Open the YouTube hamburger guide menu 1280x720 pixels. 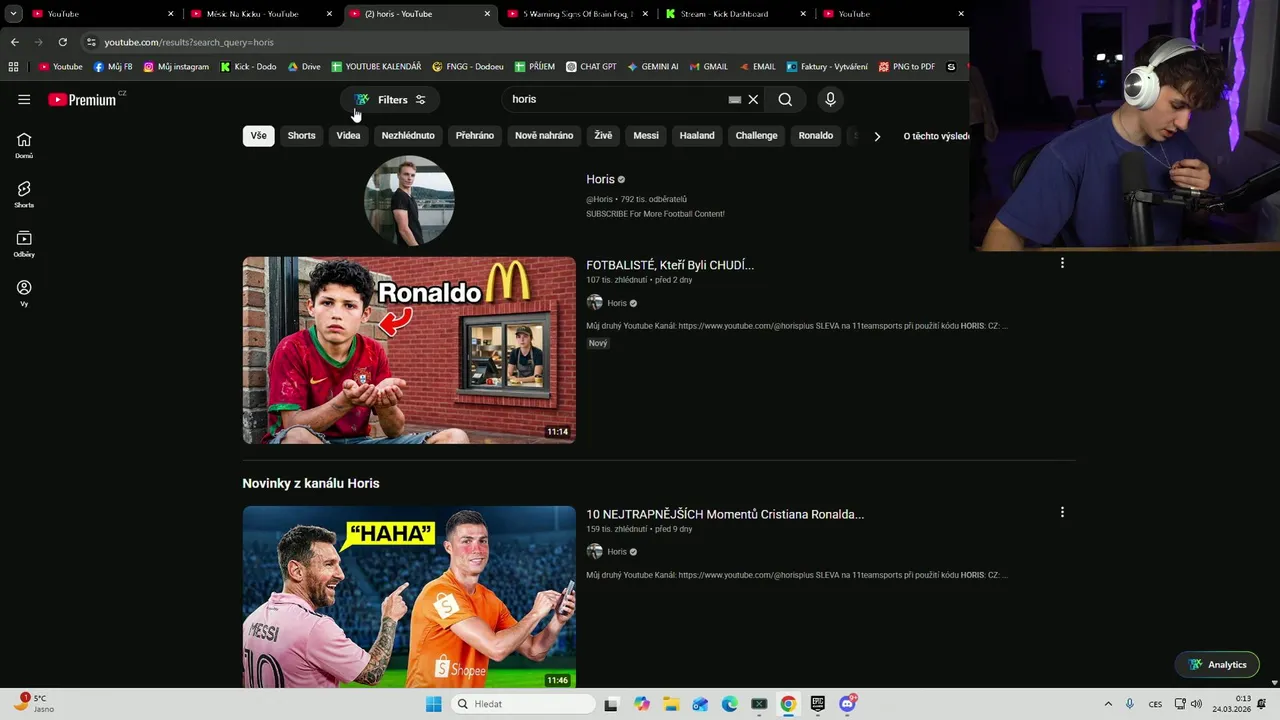tap(24, 99)
